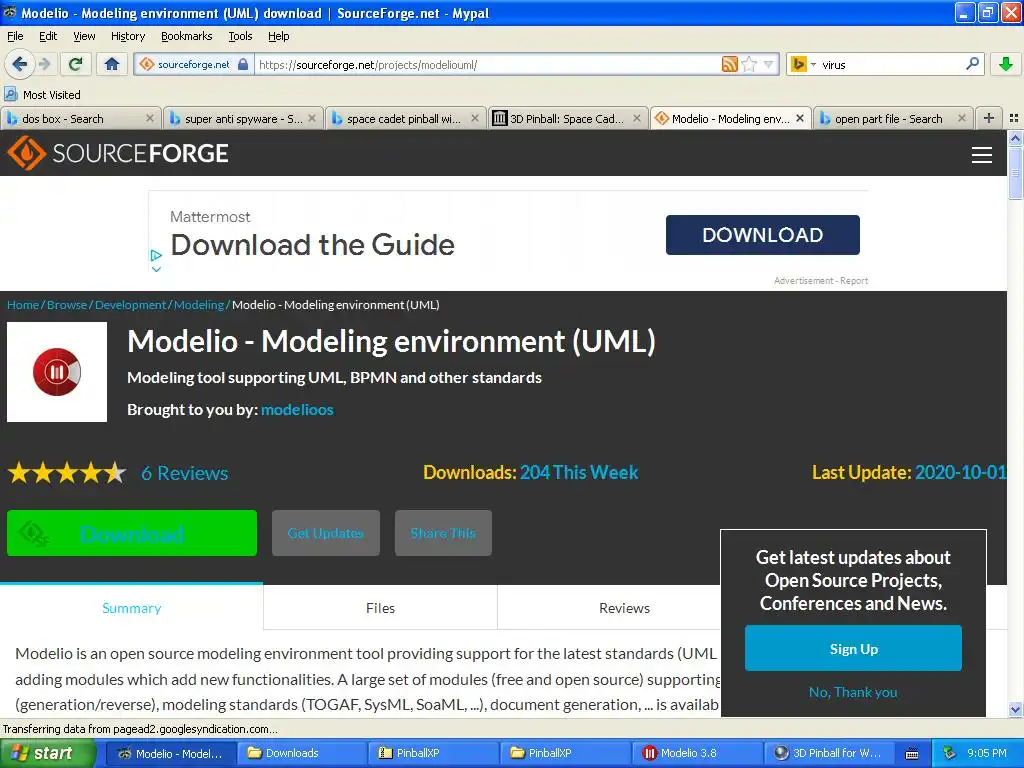Click the Advertisement - Report link
1024x768 pixels.
point(821,281)
